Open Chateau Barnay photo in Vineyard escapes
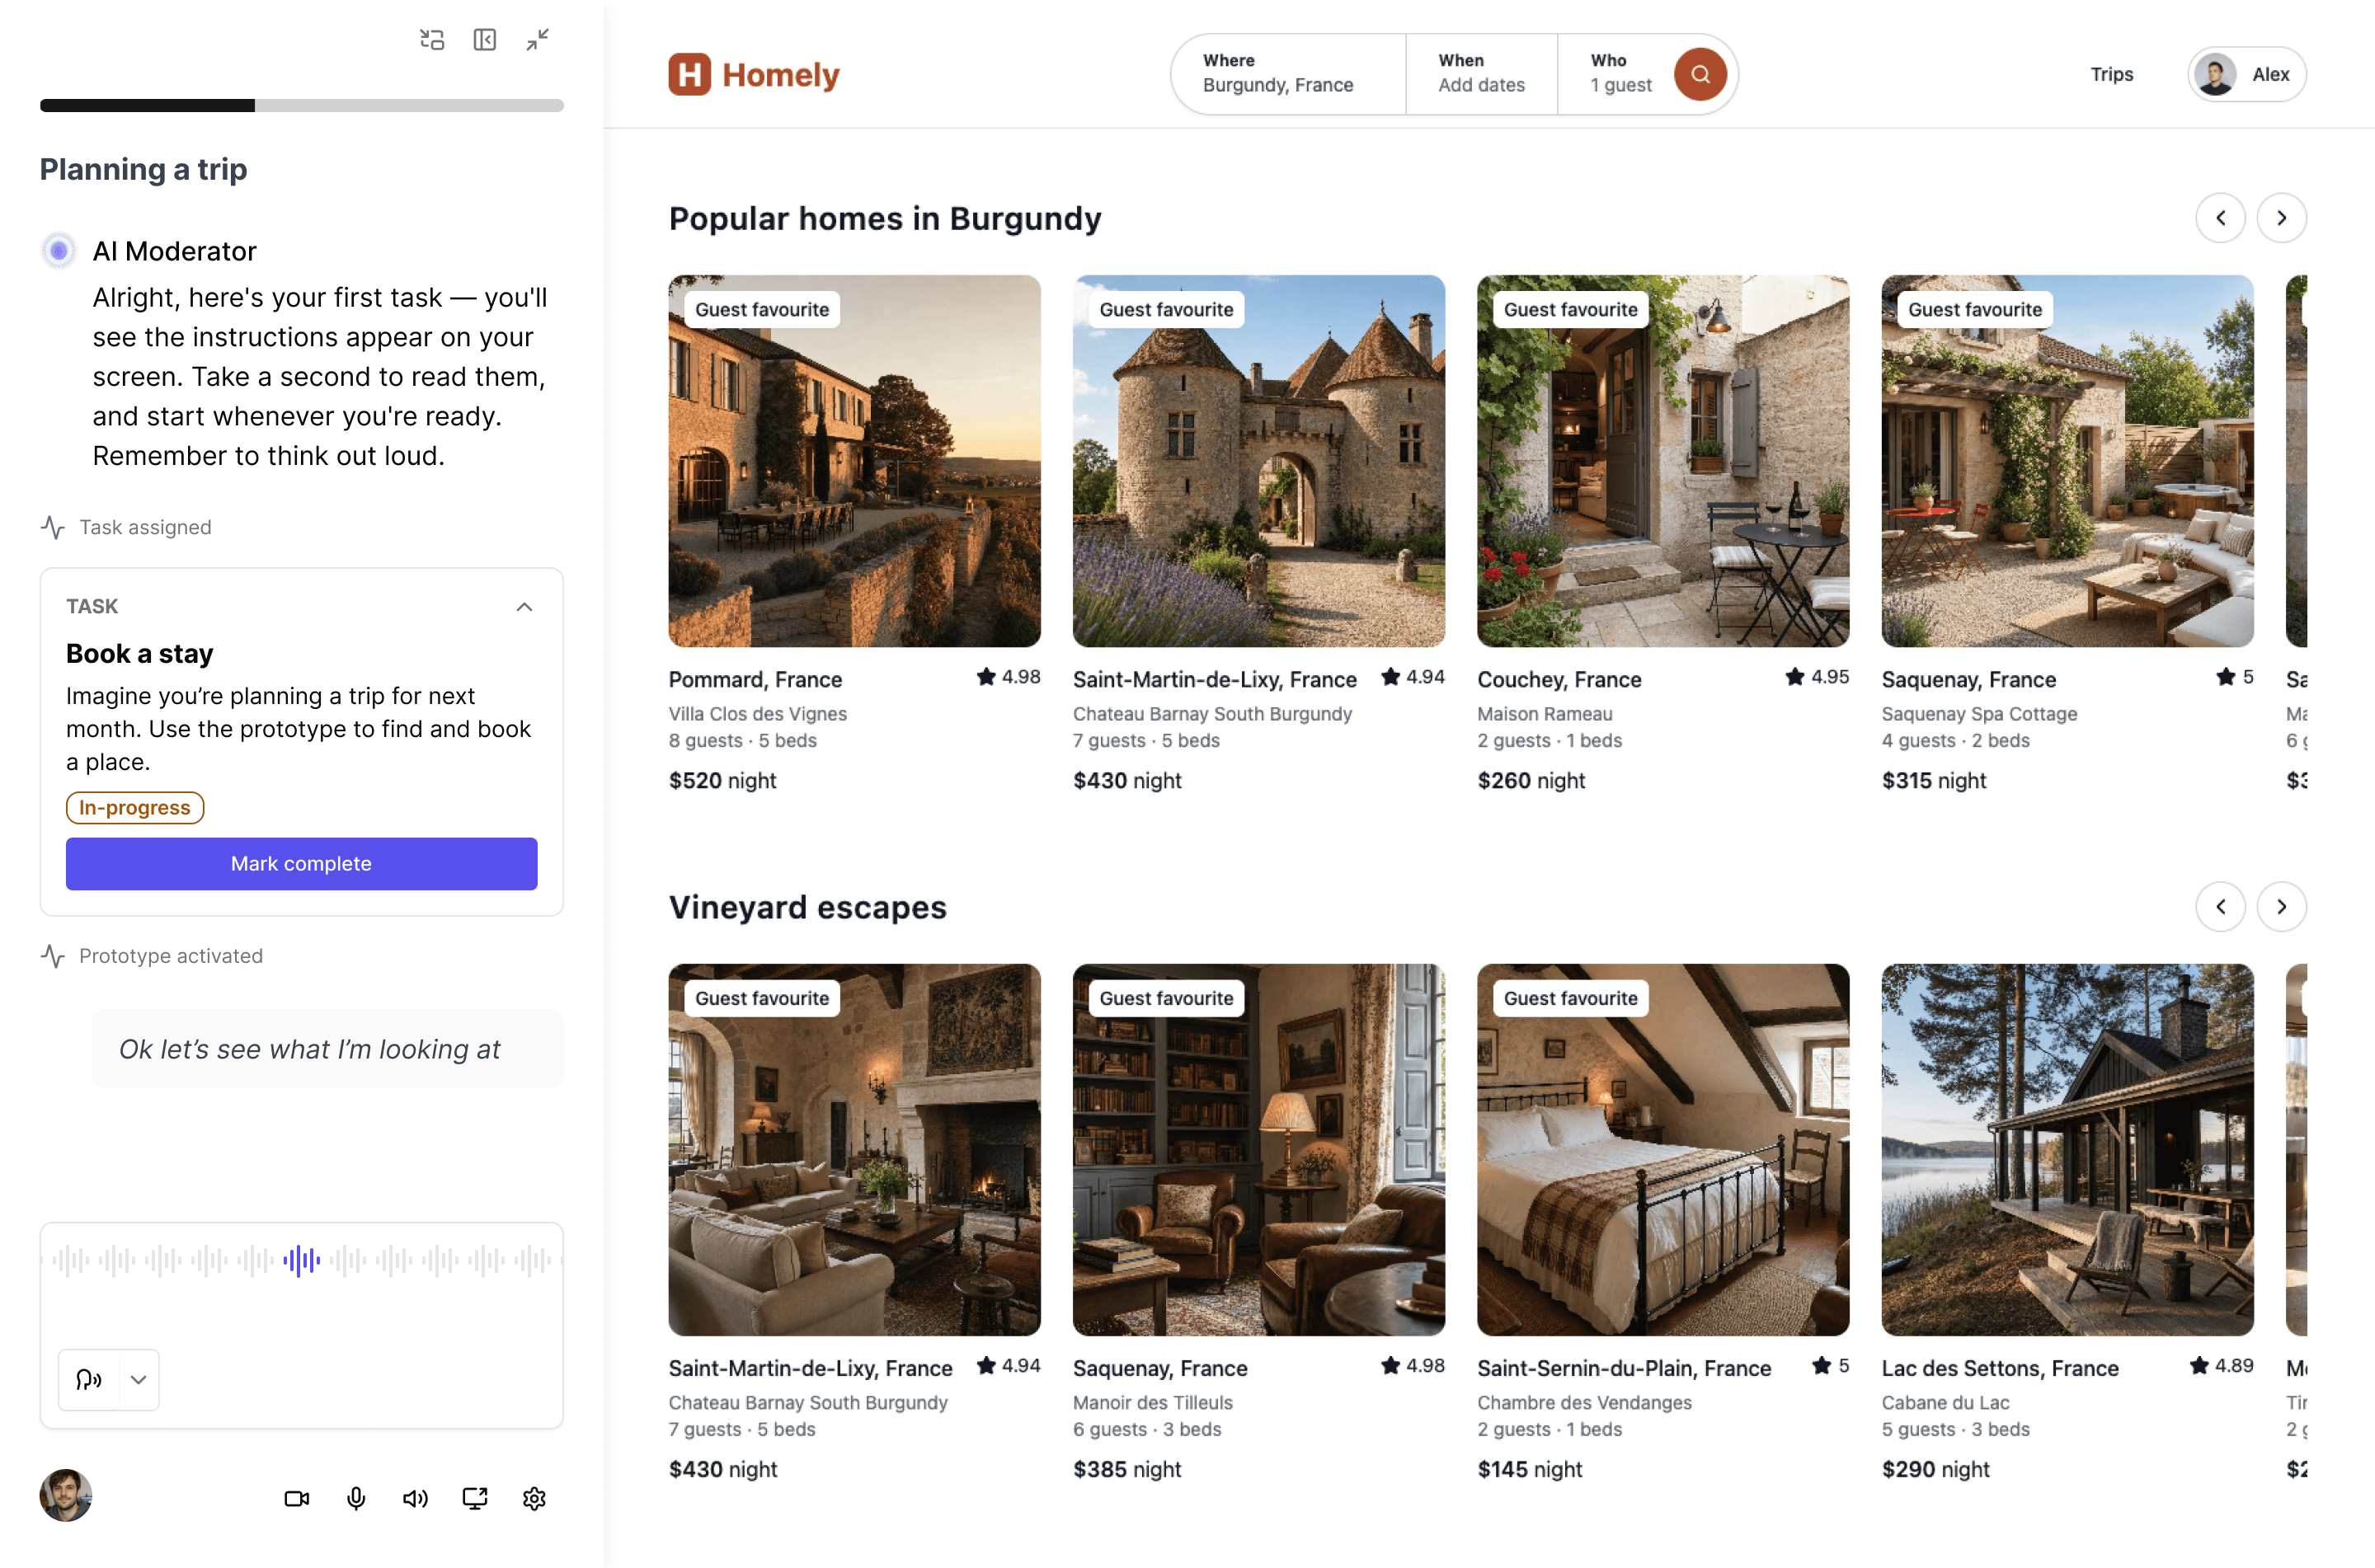 pyautogui.click(x=854, y=1149)
